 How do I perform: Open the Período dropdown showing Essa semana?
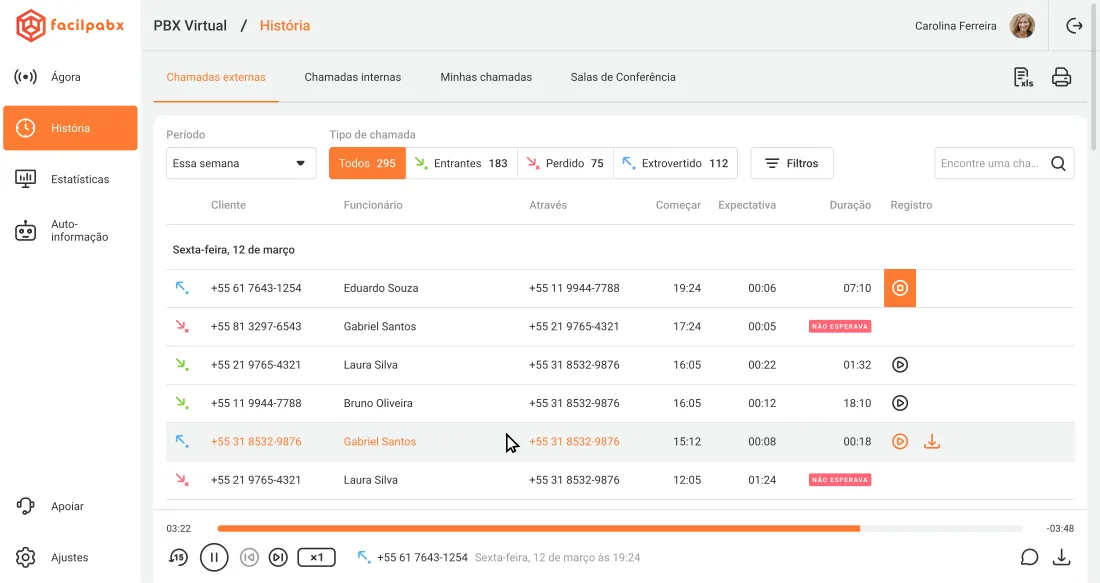(x=241, y=163)
